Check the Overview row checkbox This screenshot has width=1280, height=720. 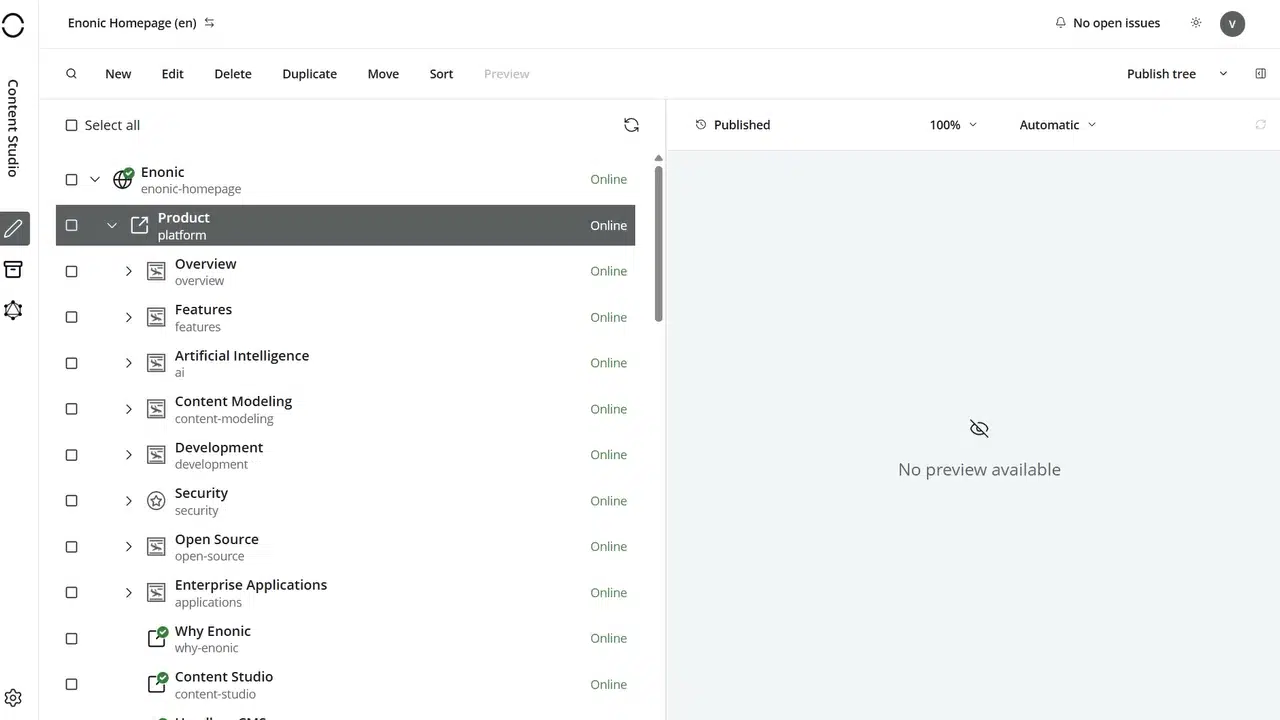coord(71,271)
